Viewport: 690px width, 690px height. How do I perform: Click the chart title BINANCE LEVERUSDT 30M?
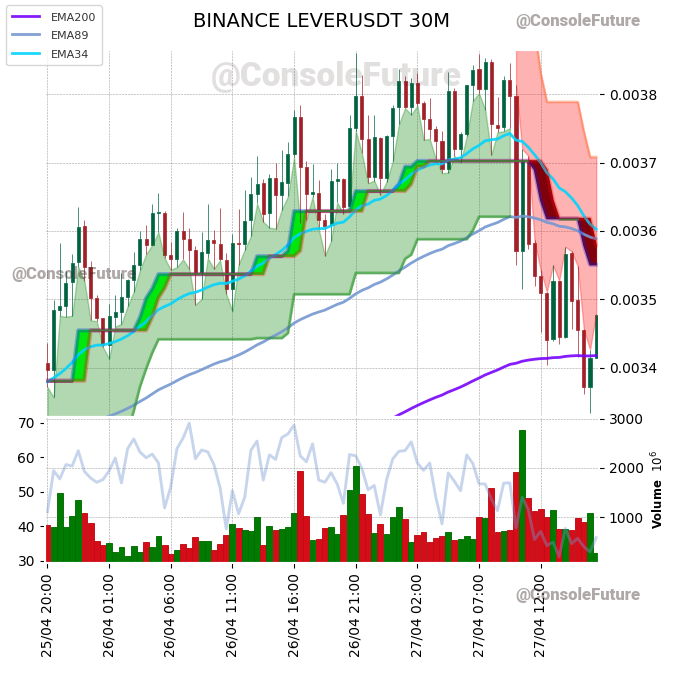coord(321,21)
